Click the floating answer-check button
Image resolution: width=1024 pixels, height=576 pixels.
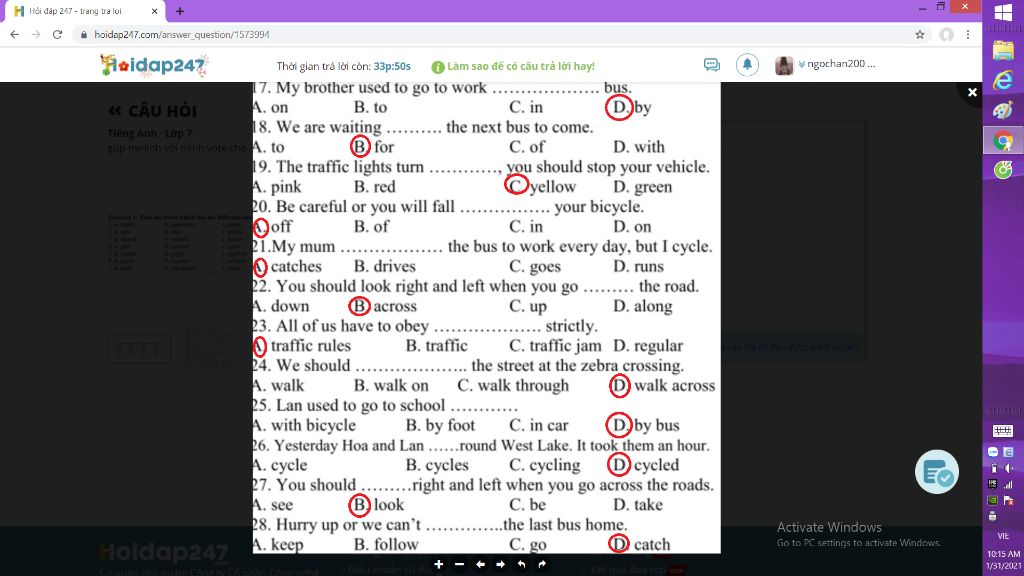(936, 472)
